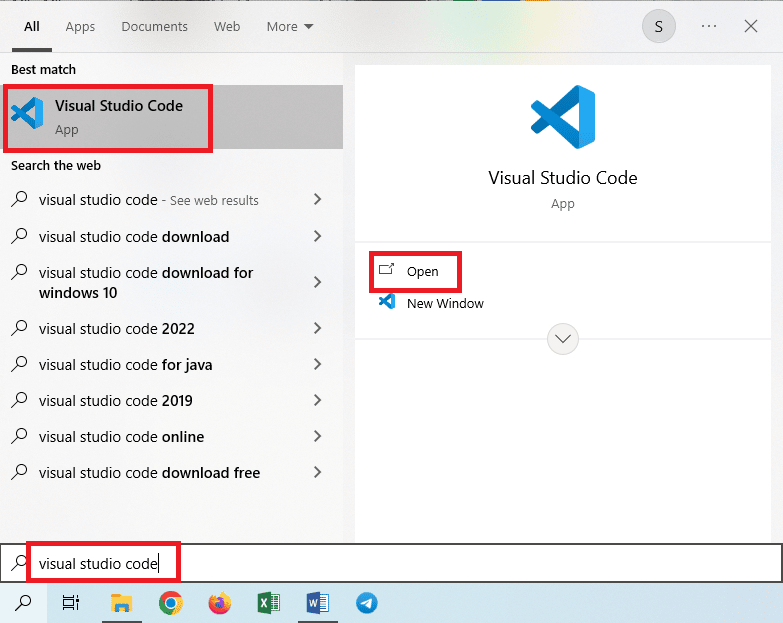The width and height of the screenshot is (783, 623).
Task: Open Visual Studio Code best match result
Action: (x=173, y=117)
